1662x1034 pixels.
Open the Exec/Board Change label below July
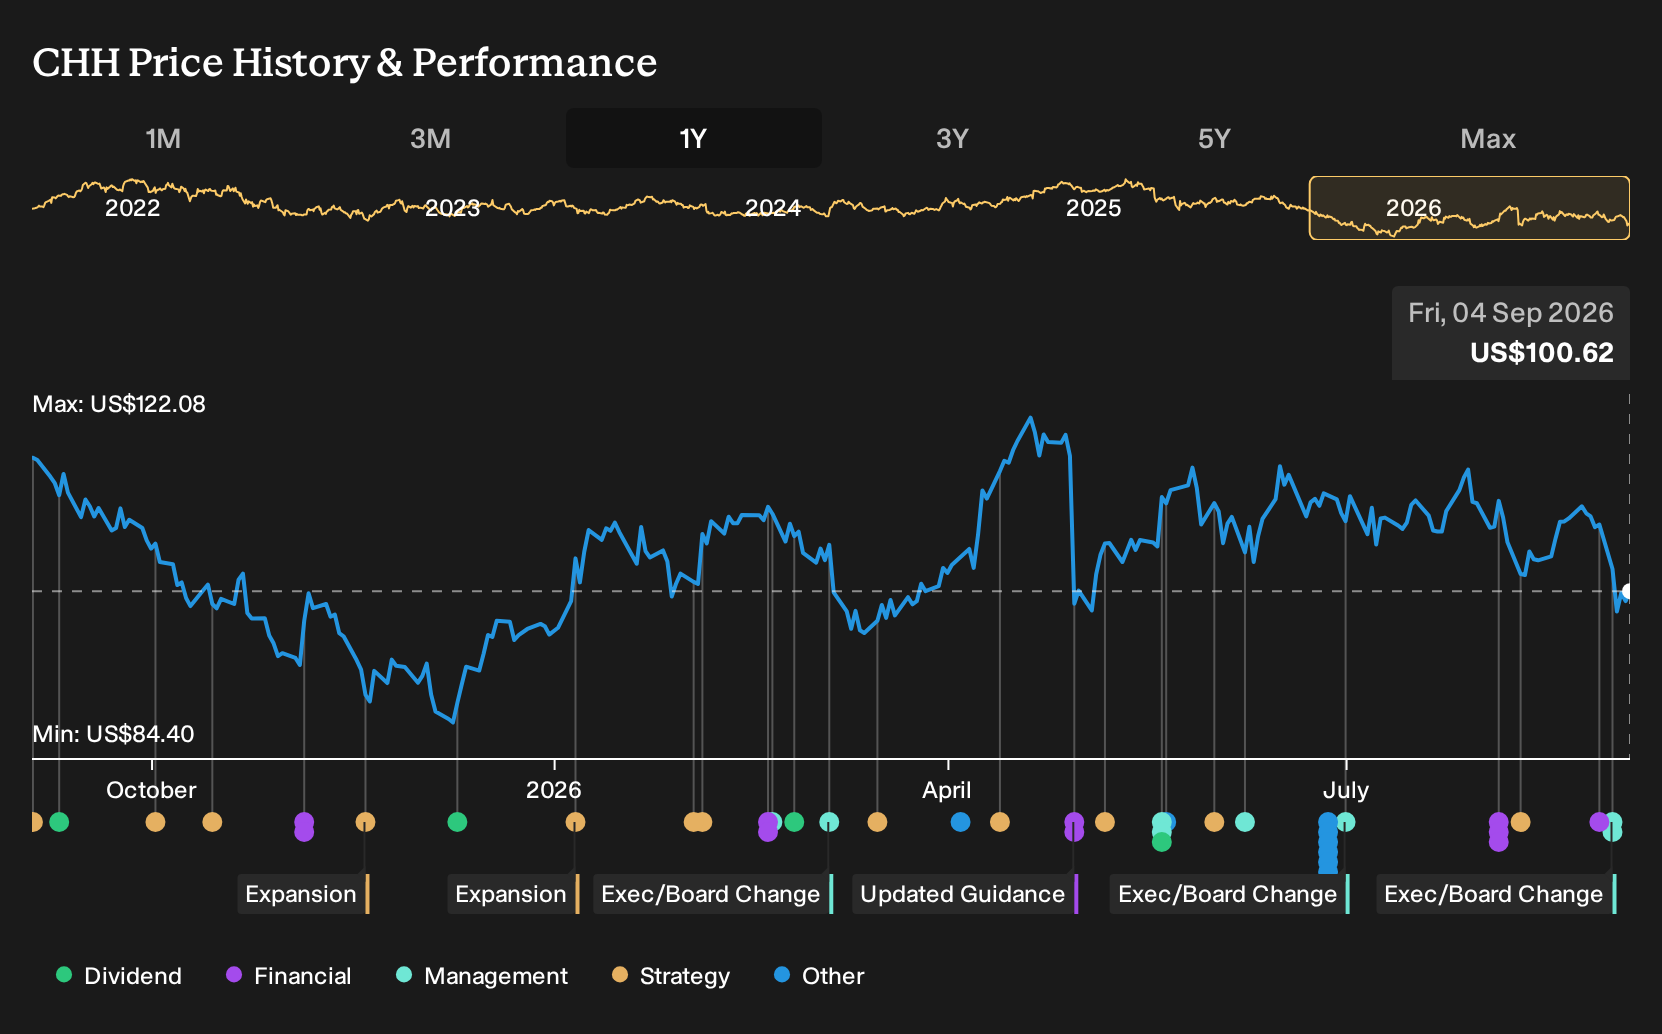tap(1230, 894)
